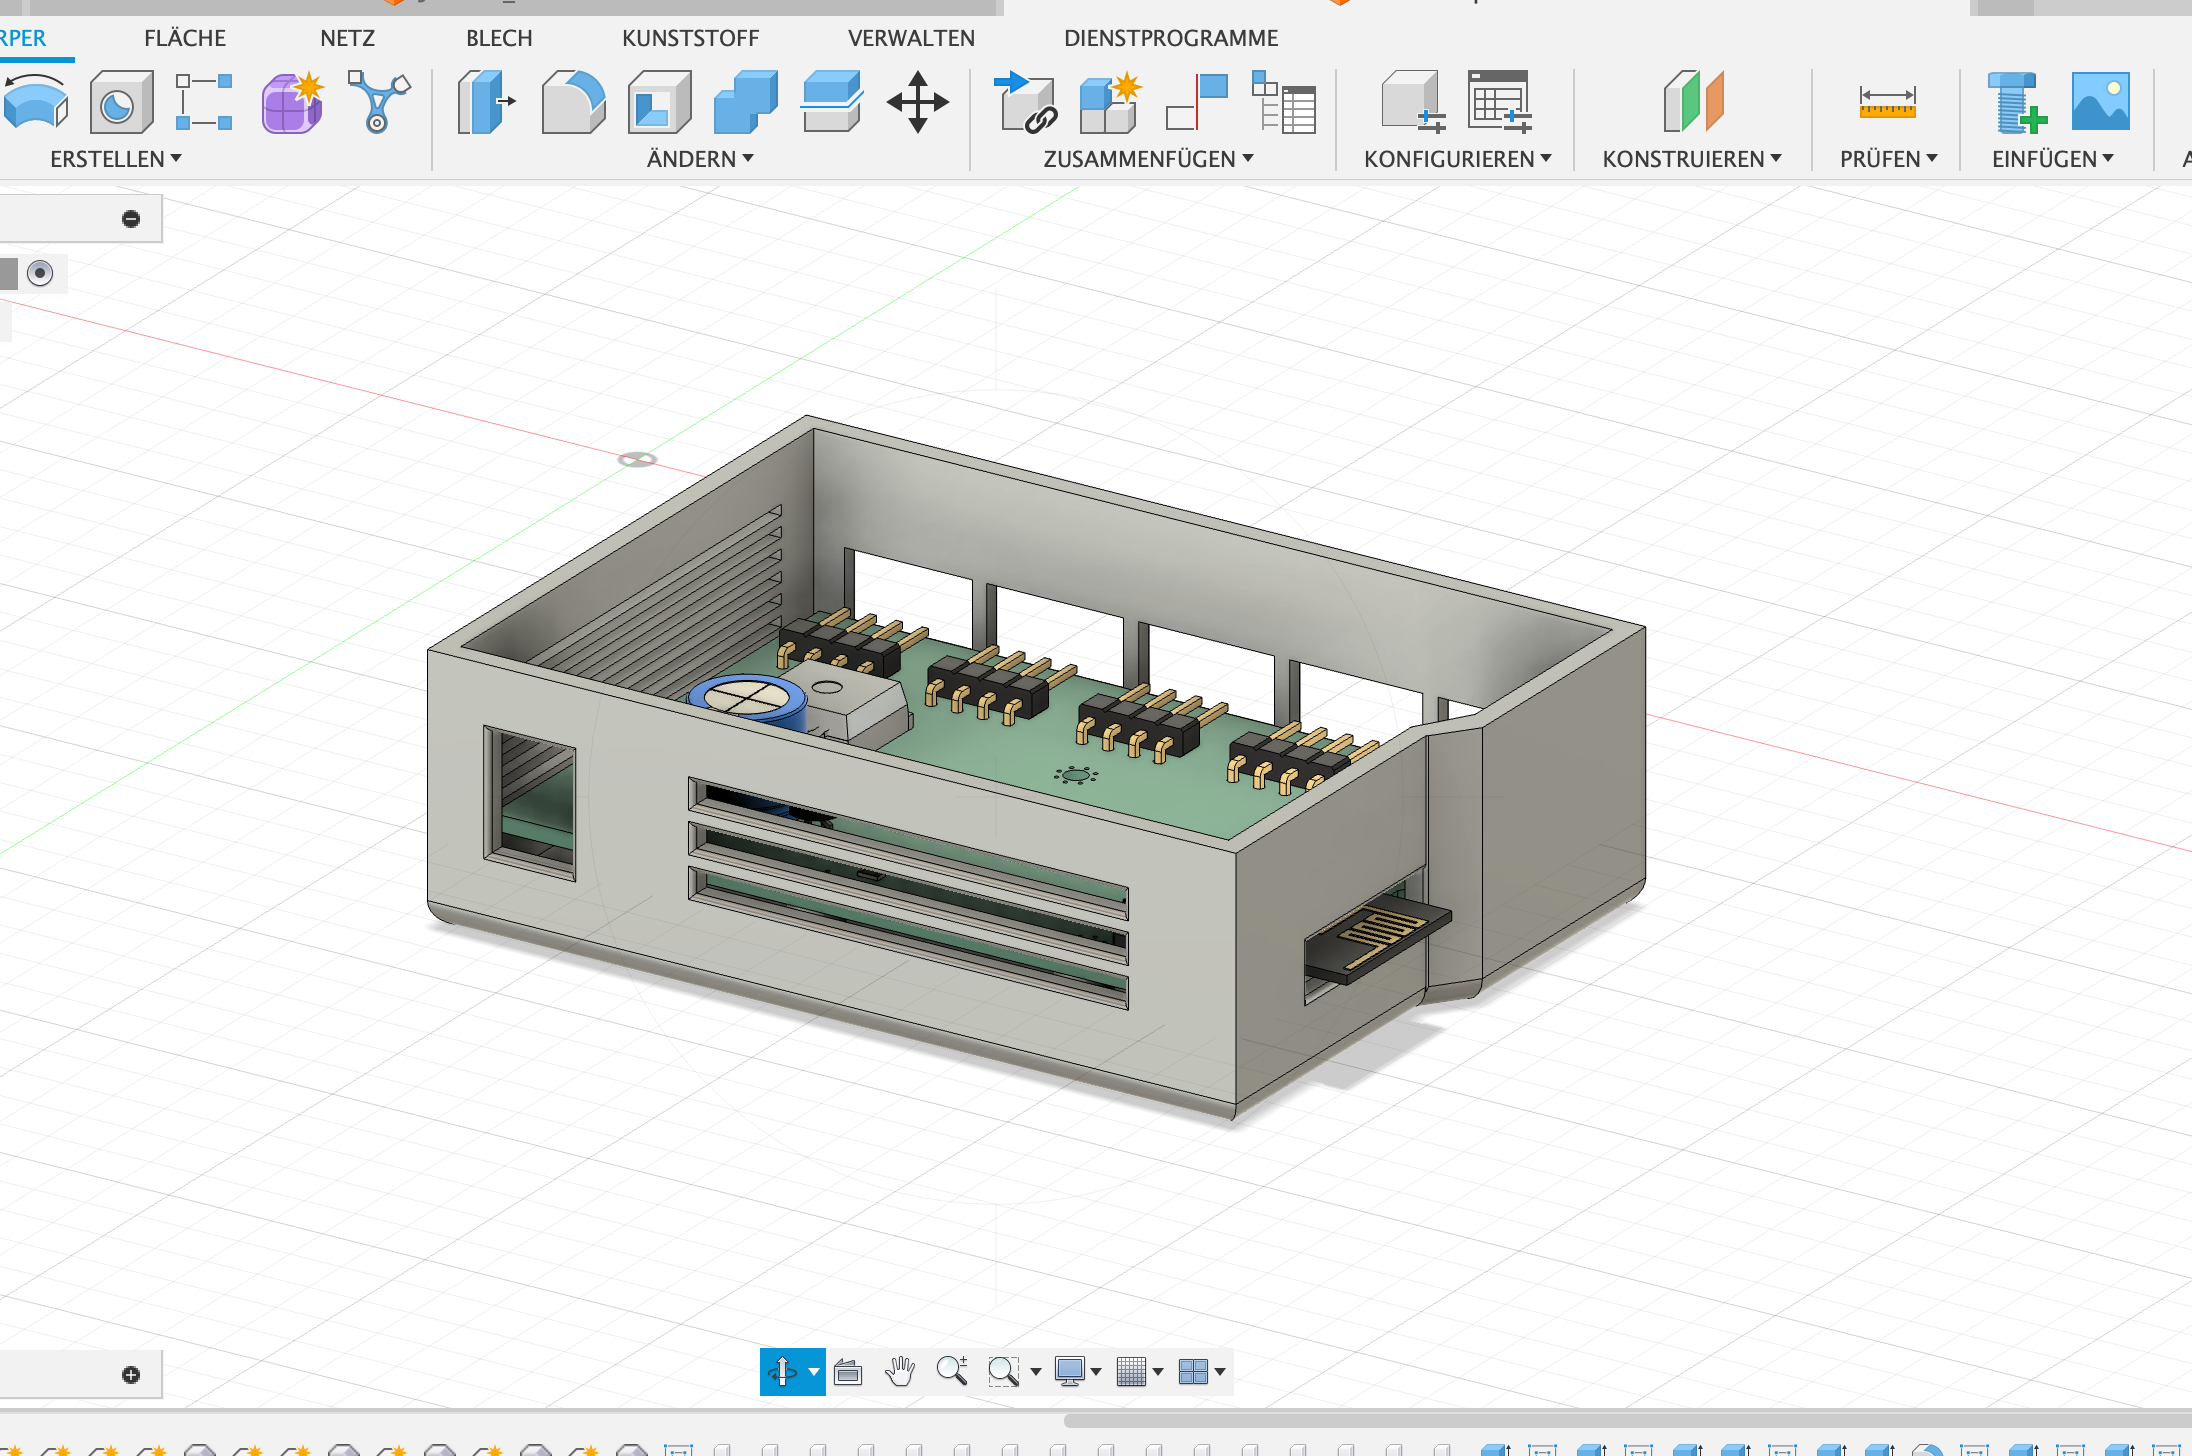The height and width of the screenshot is (1456, 2192).
Task: Switch to the BLECH tab
Action: click(x=499, y=38)
